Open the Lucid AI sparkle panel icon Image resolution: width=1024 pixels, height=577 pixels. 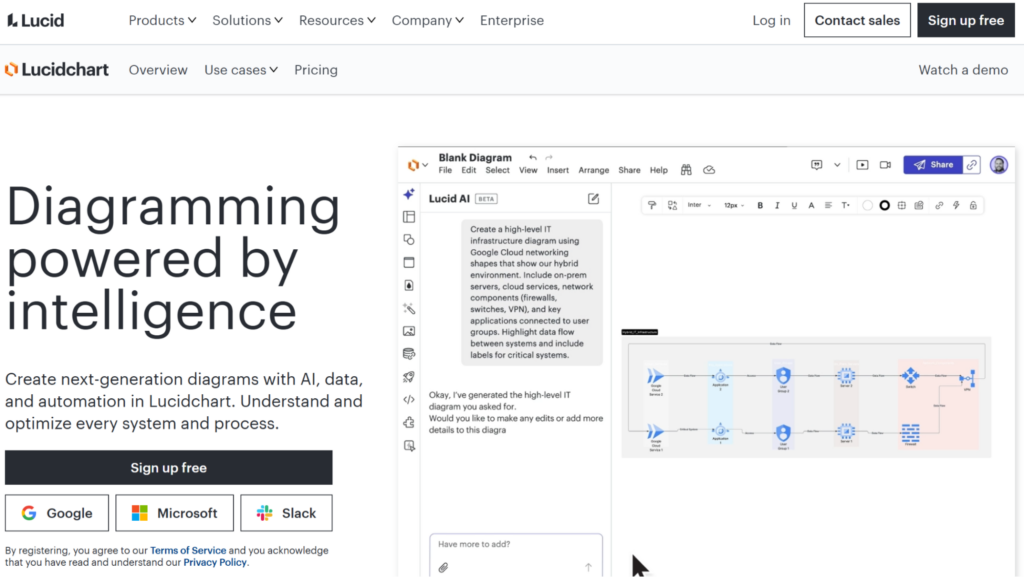click(x=409, y=194)
